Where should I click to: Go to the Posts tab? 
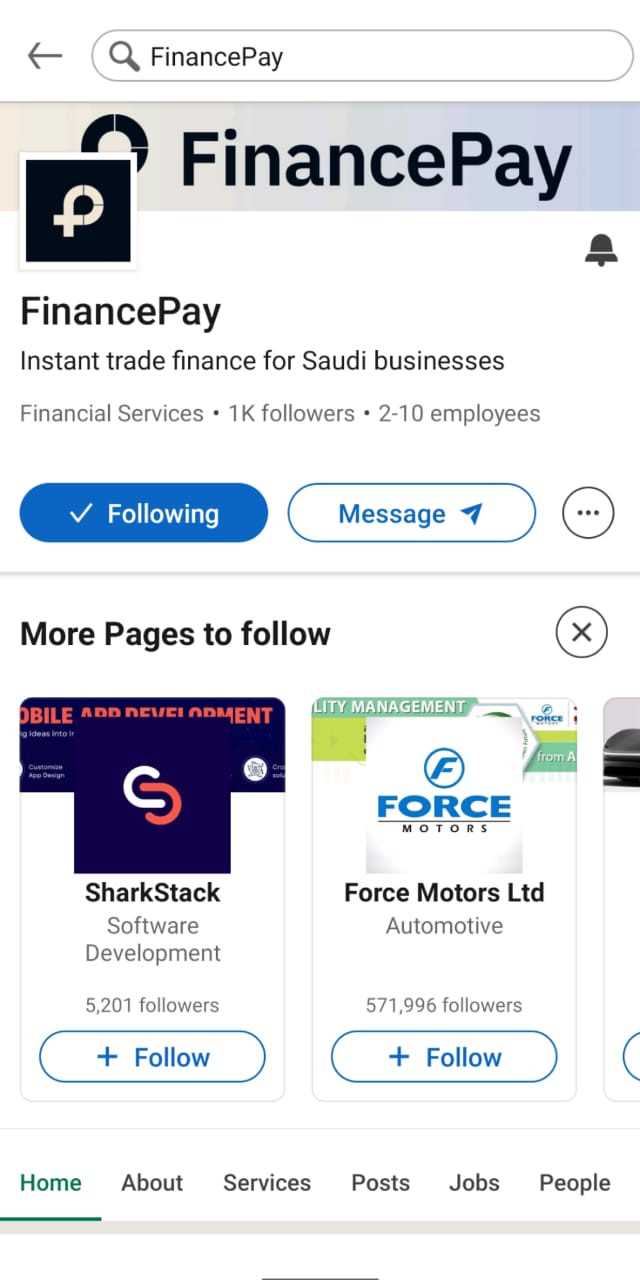point(380,1183)
